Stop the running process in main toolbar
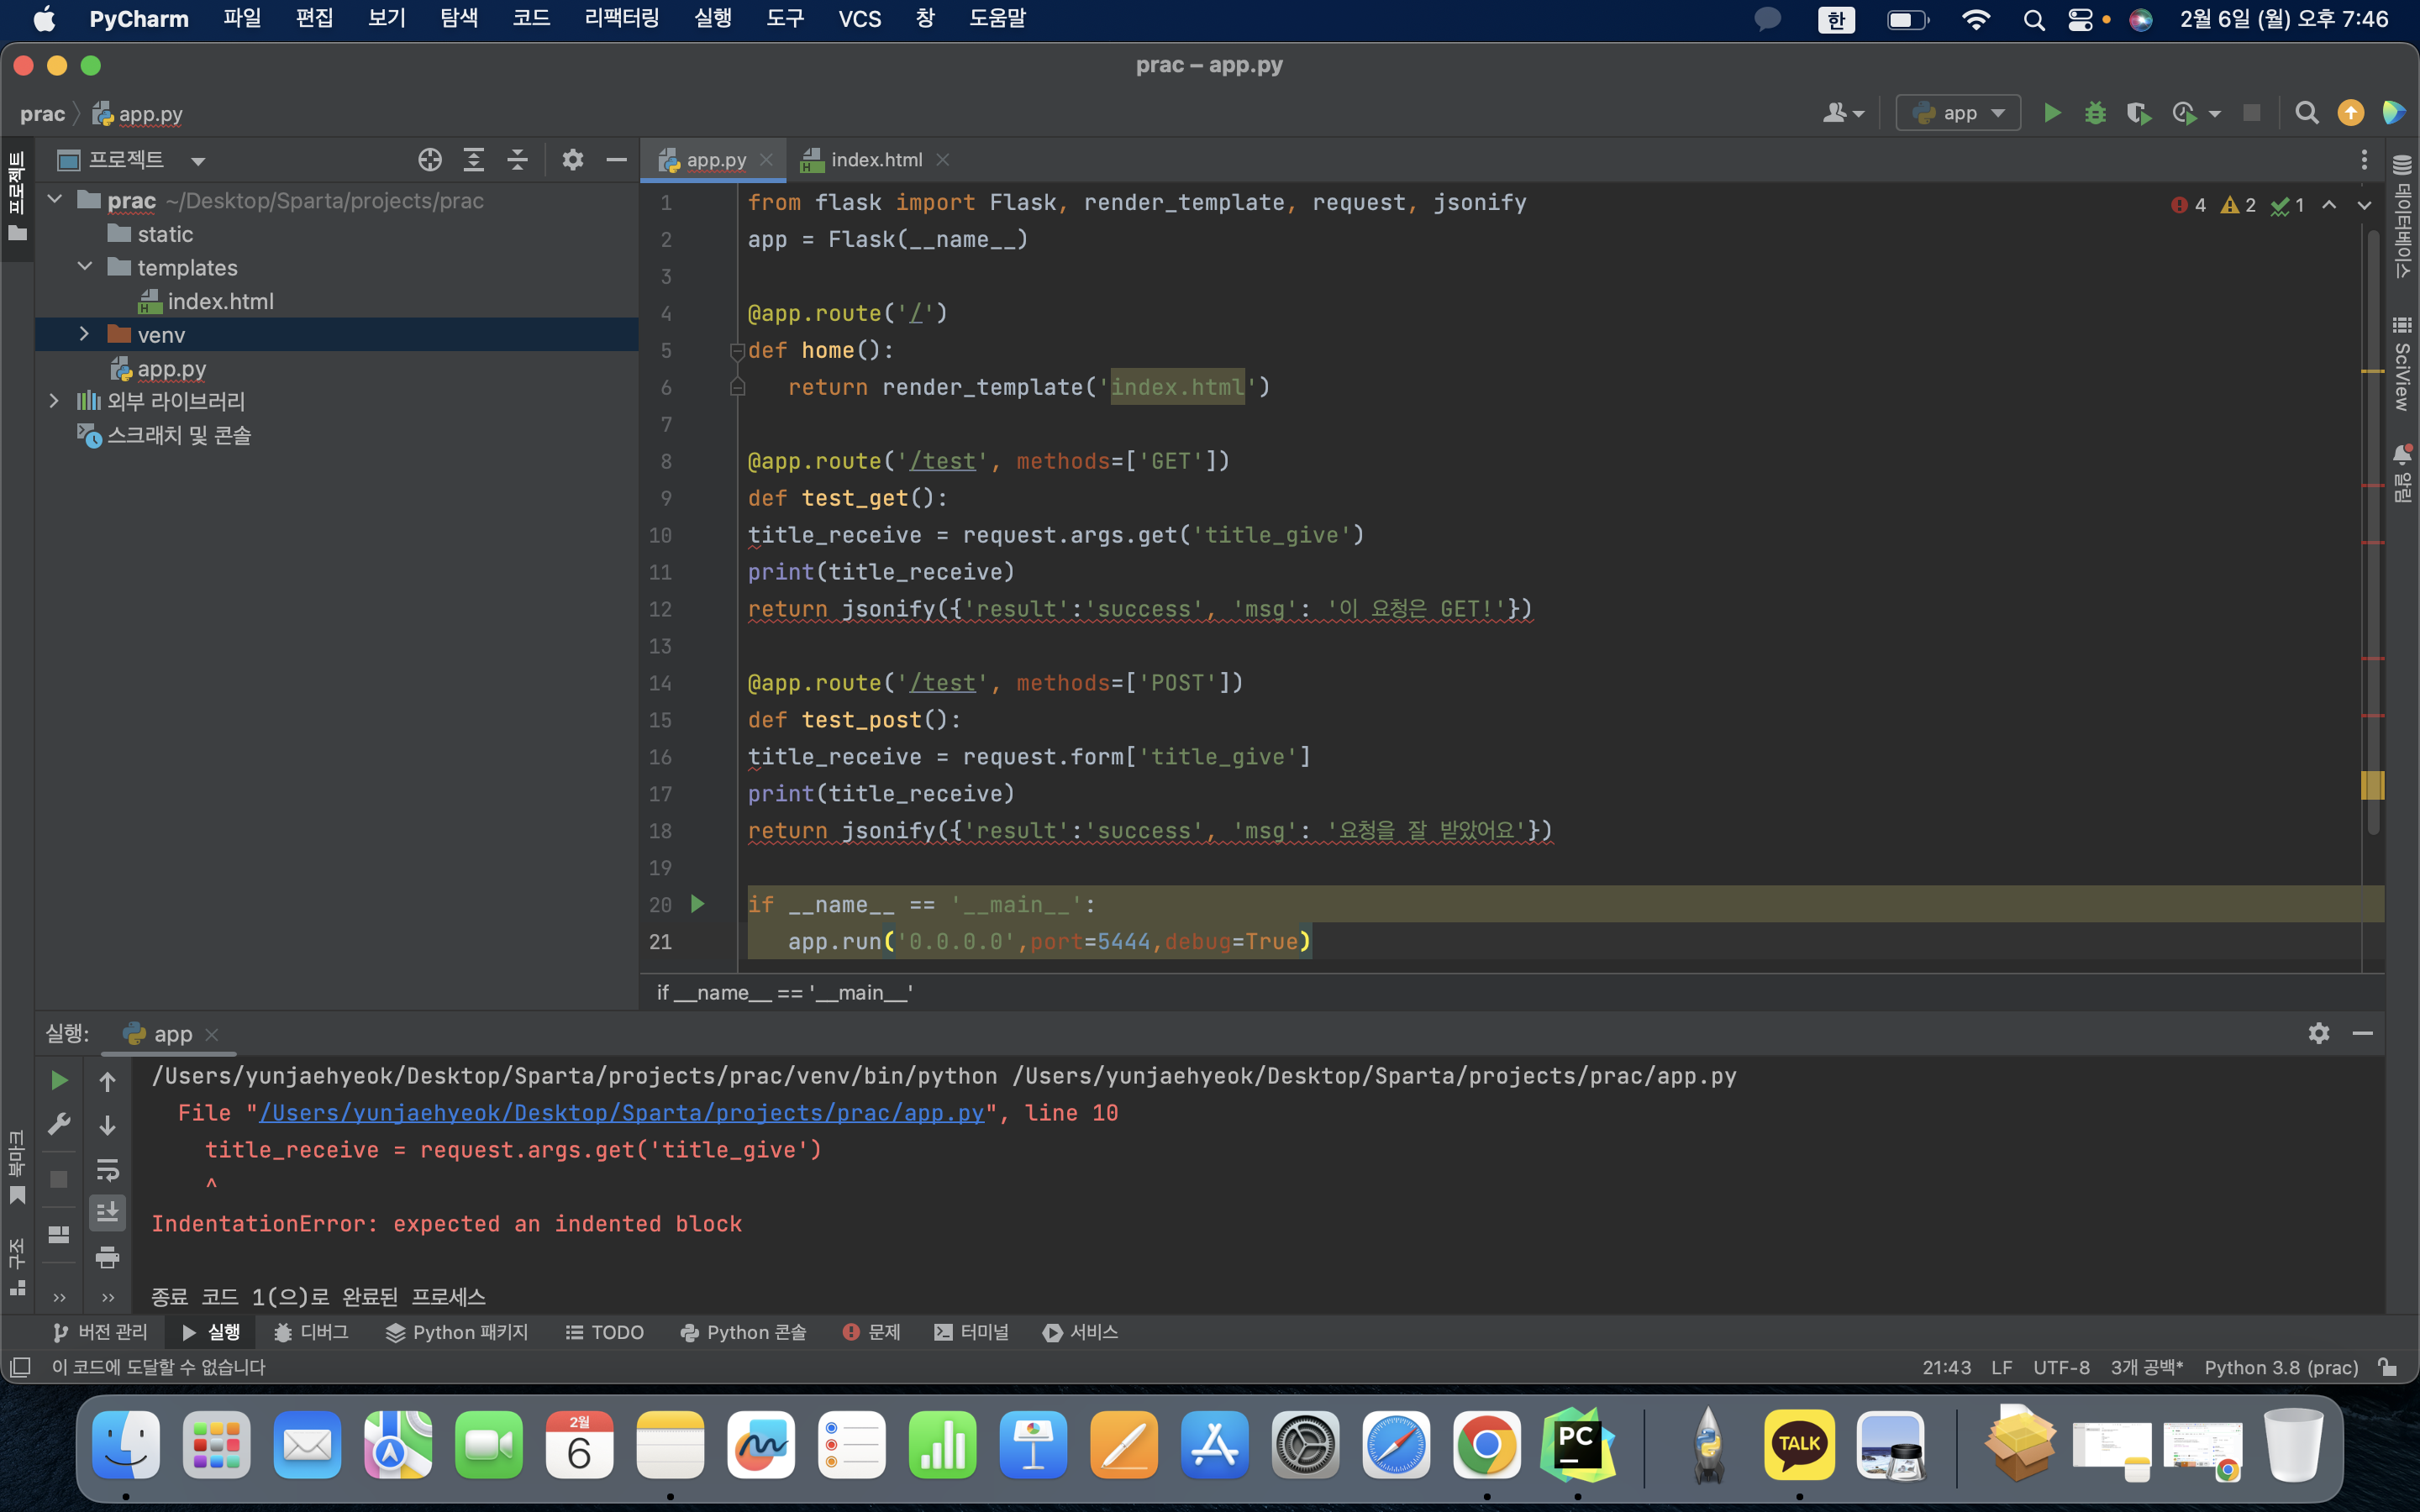Image resolution: width=2420 pixels, height=1512 pixels. 2251,113
